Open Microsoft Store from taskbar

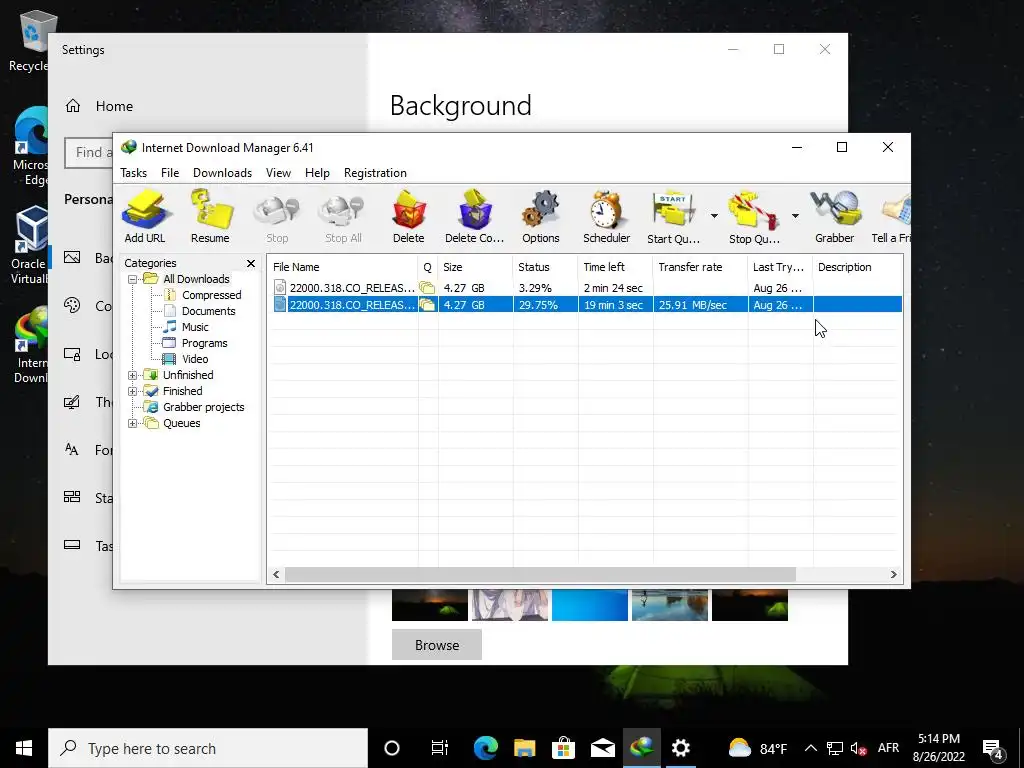click(x=563, y=748)
